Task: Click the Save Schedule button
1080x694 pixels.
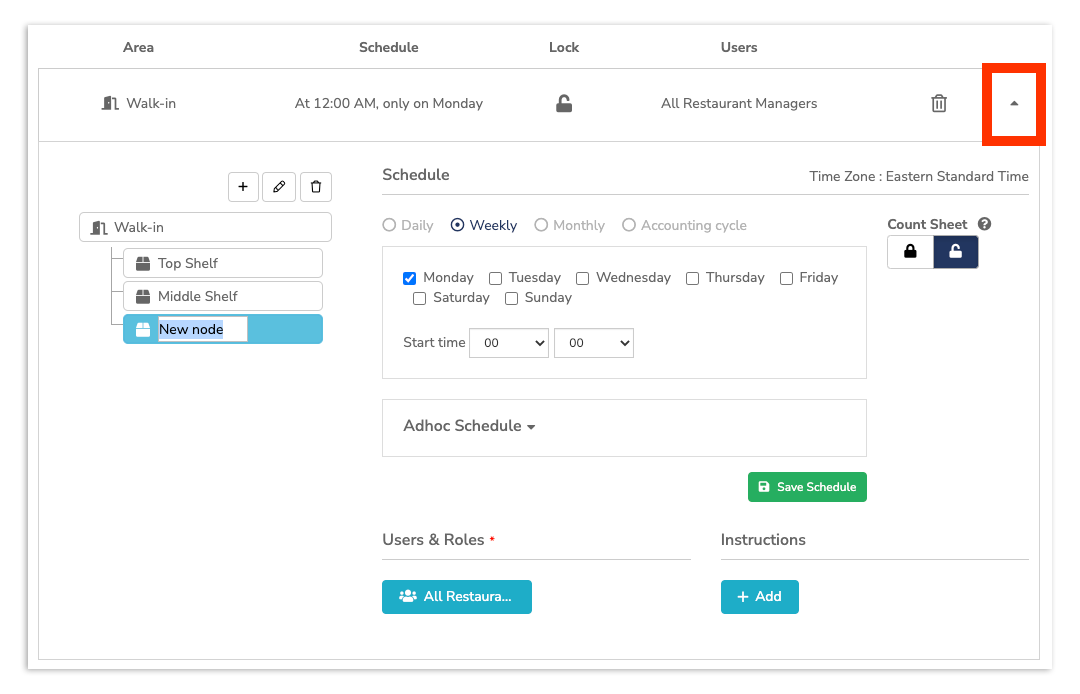Action: tap(807, 487)
